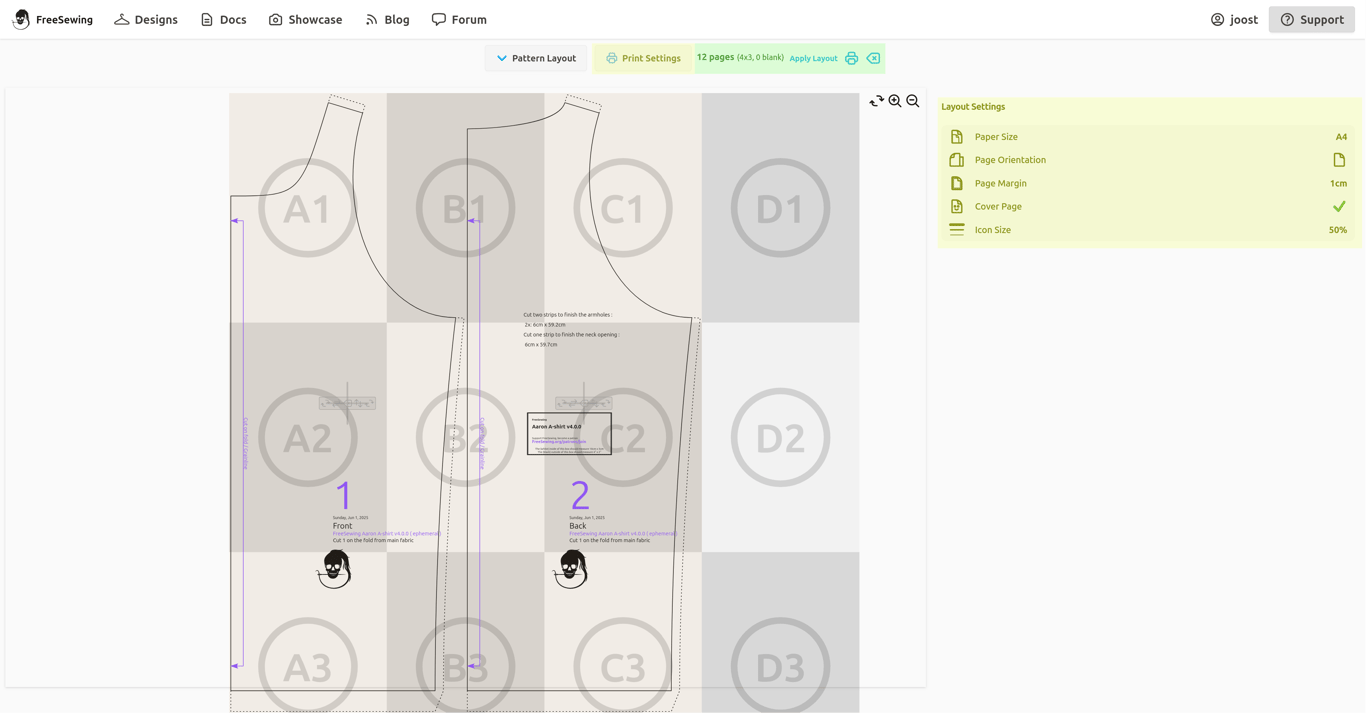Screen dimensions: 1366x713
Task: Click the Page Margin icon
Action: point(956,183)
